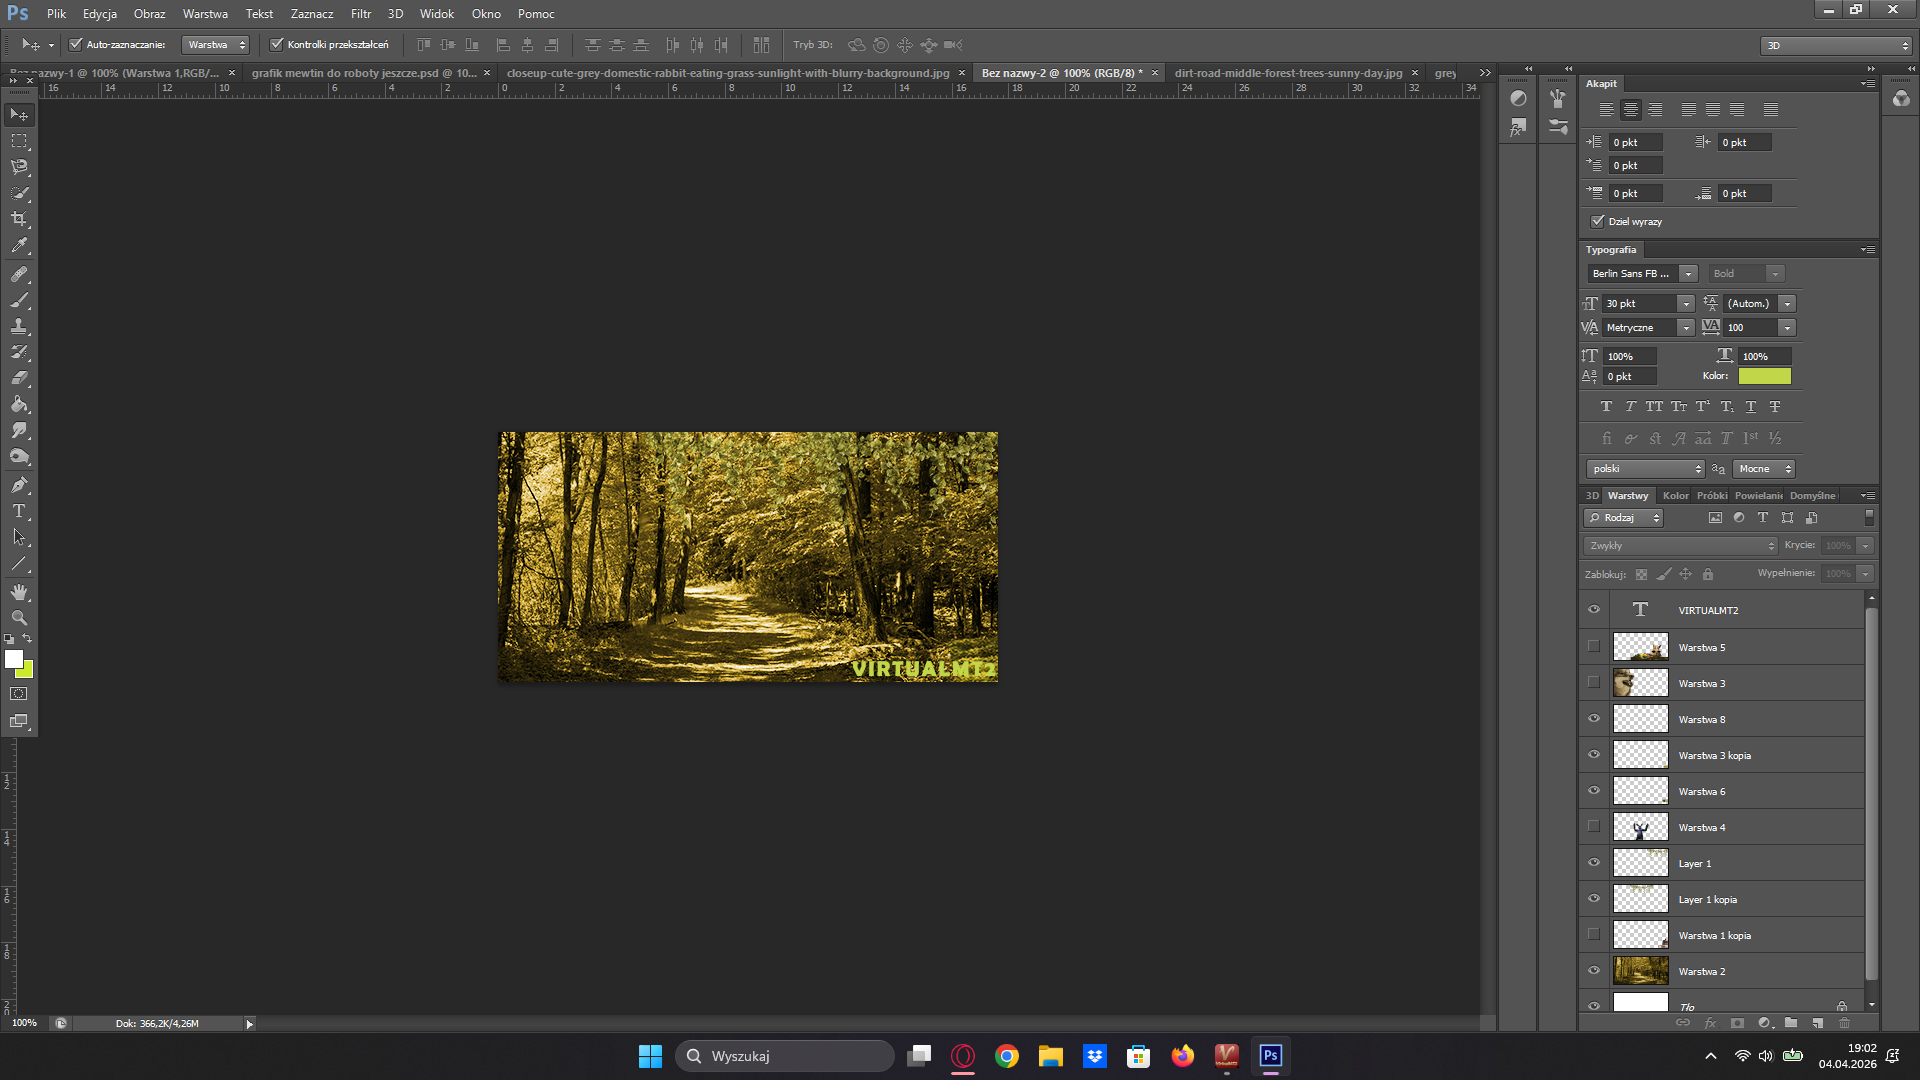The image size is (1920, 1080).
Task: Switch to dirt-road-middle-forest document tab
Action: [x=1288, y=73]
